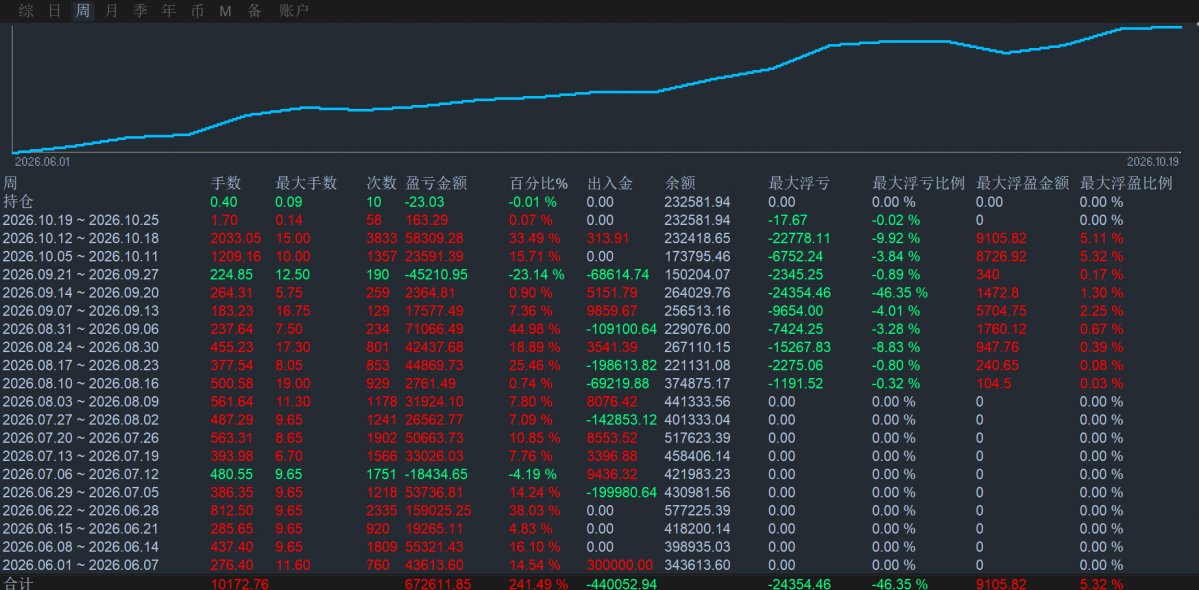1199x590 pixels.
Task: Select the 余额 column header
Action: pyautogui.click(x=680, y=183)
